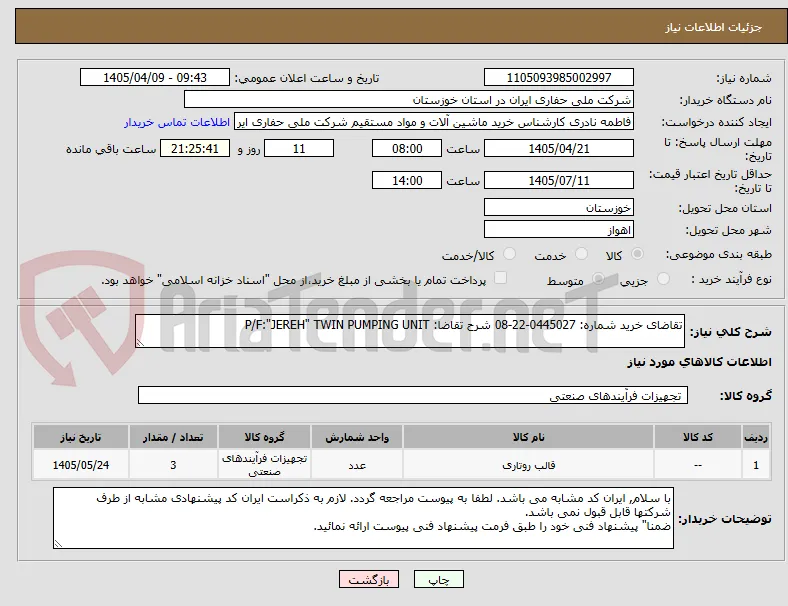
Task: Click the delivery city field اهواز
Action: pos(559,230)
